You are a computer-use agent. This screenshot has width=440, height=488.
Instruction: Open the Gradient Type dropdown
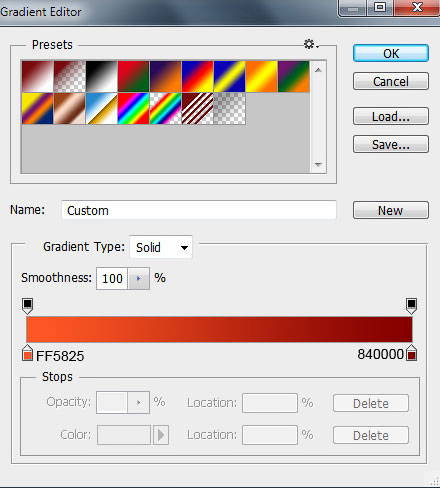coord(161,247)
